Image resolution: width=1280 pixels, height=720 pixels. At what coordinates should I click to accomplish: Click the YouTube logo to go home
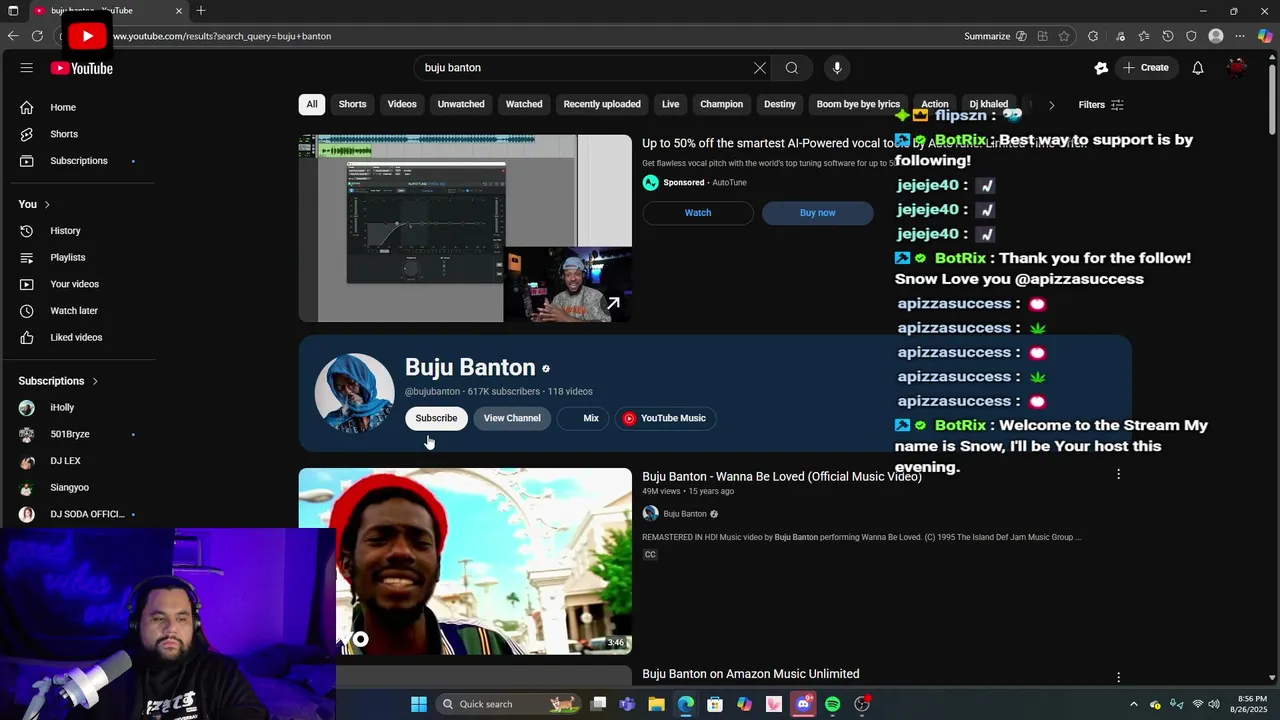click(82, 68)
